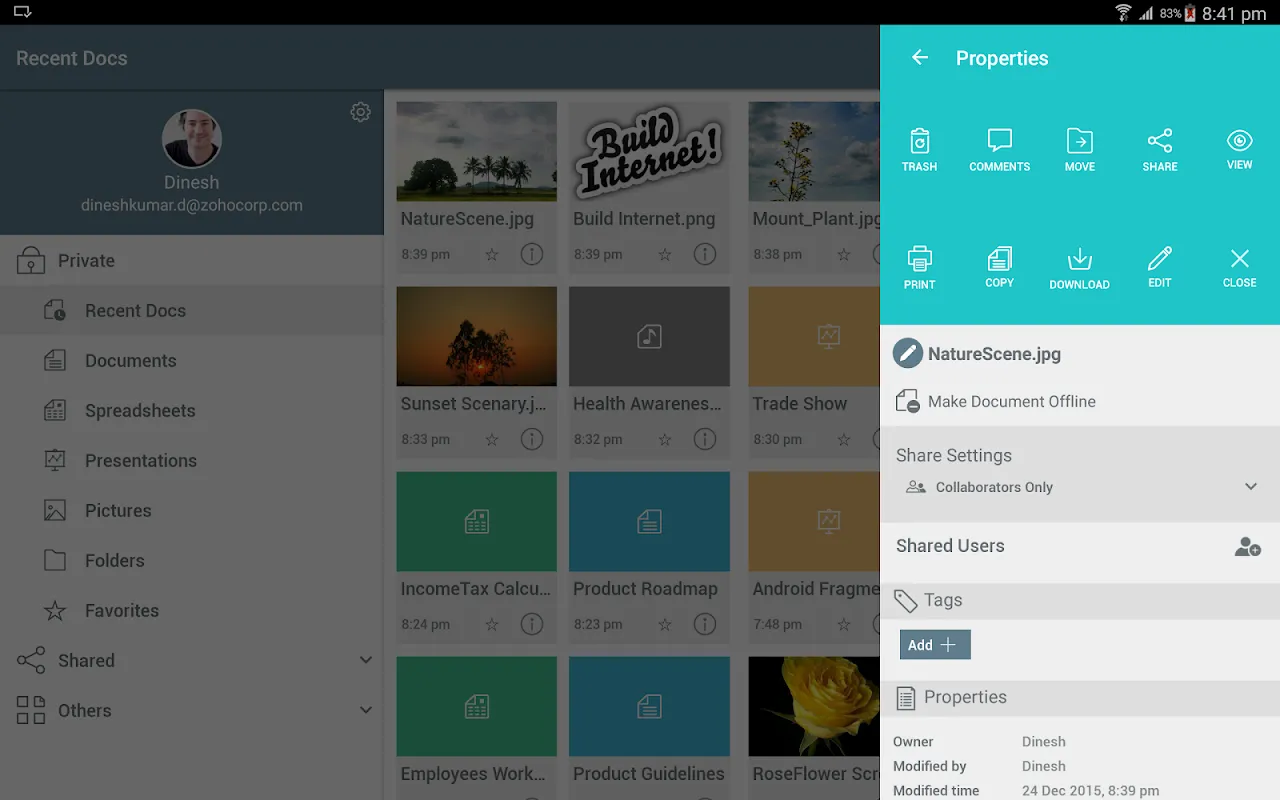Click the Edit pencil action

point(1159,267)
